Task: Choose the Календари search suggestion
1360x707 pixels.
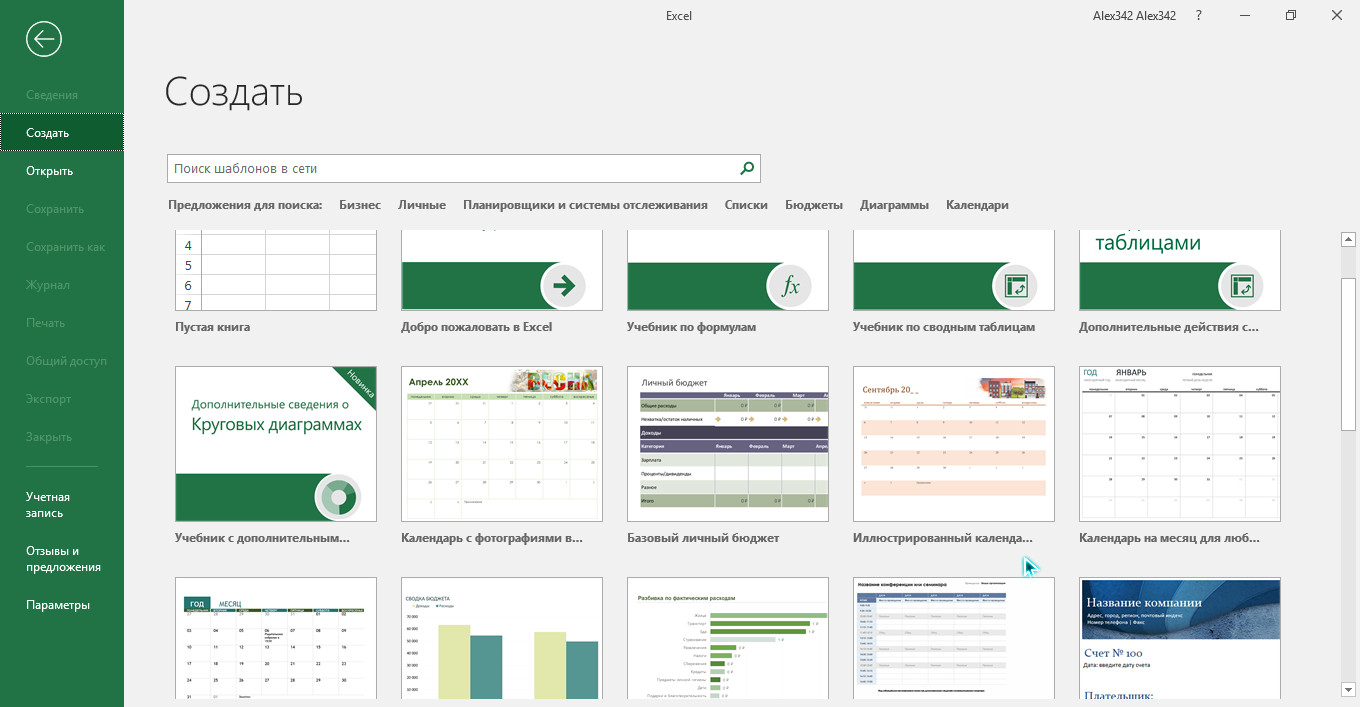Action: [x=977, y=205]
